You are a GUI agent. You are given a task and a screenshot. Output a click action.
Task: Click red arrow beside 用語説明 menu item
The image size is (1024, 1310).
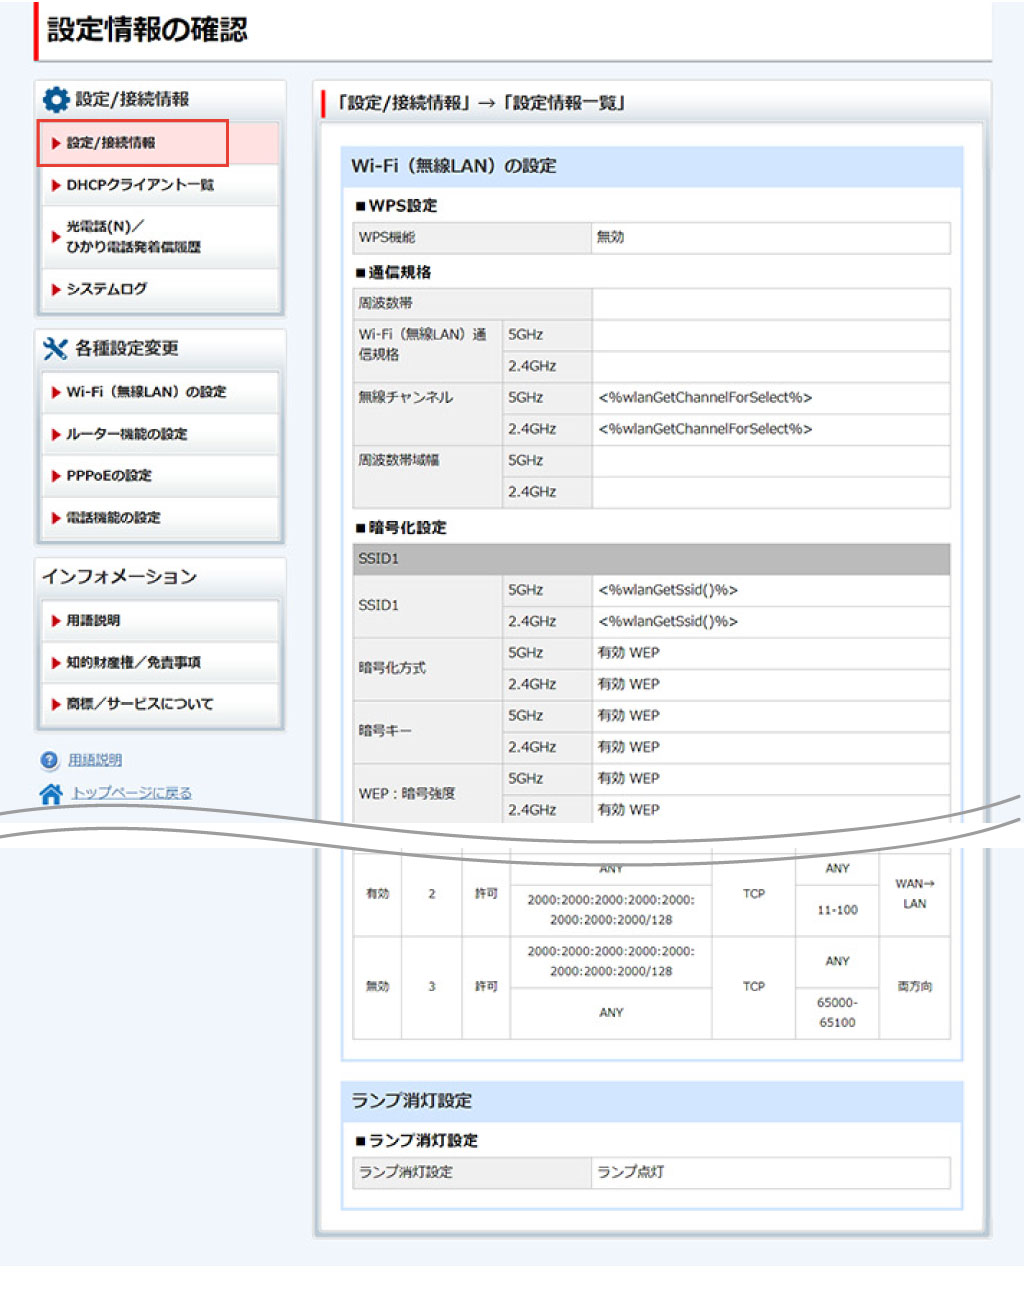click(x=56, y=621)
